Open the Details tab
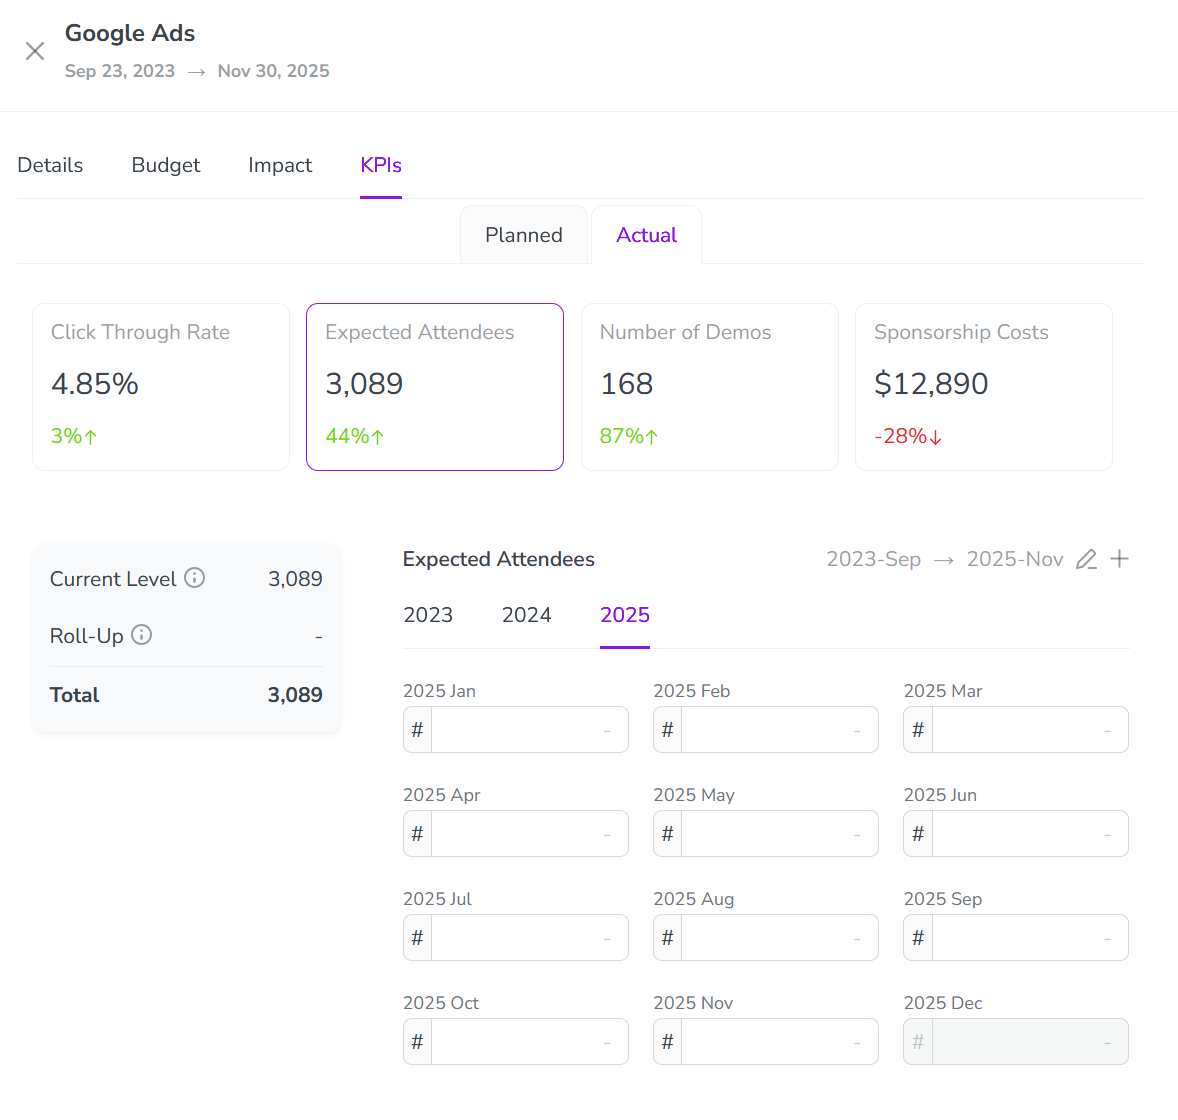 tap(50, 165)
